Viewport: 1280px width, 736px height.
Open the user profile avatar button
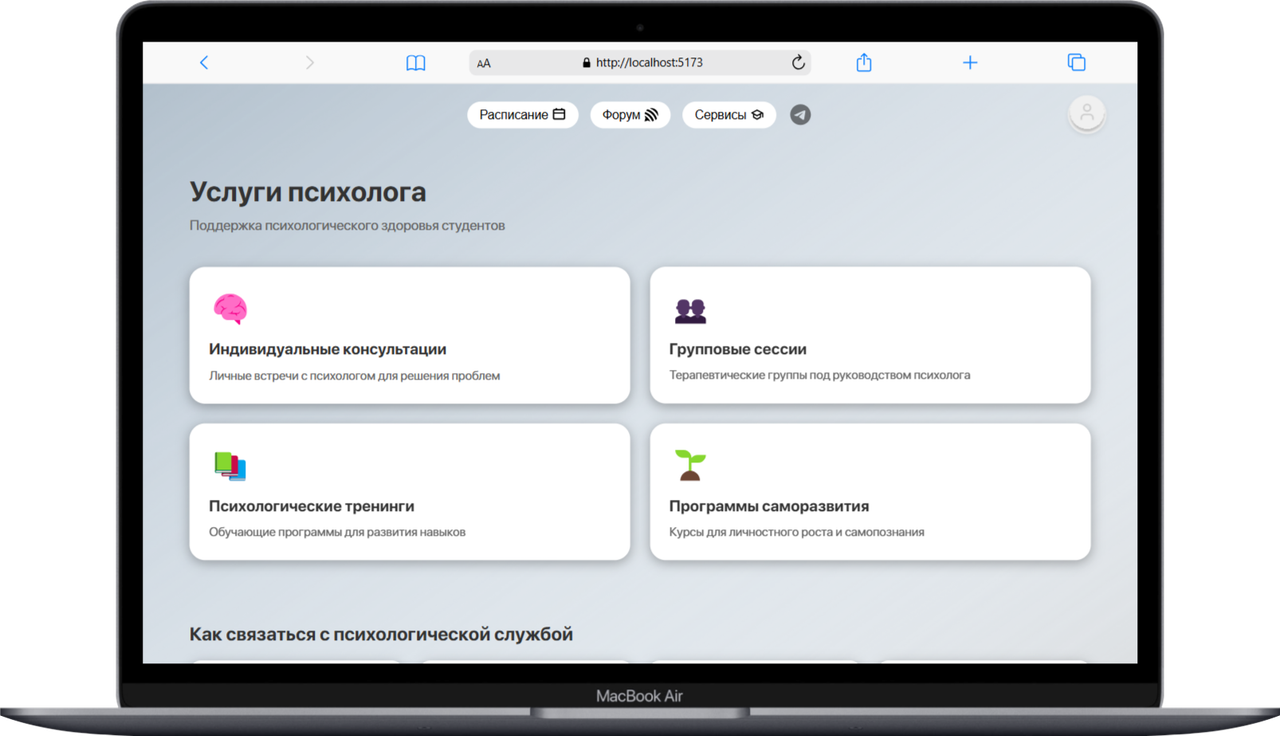tap(1087, 113)
